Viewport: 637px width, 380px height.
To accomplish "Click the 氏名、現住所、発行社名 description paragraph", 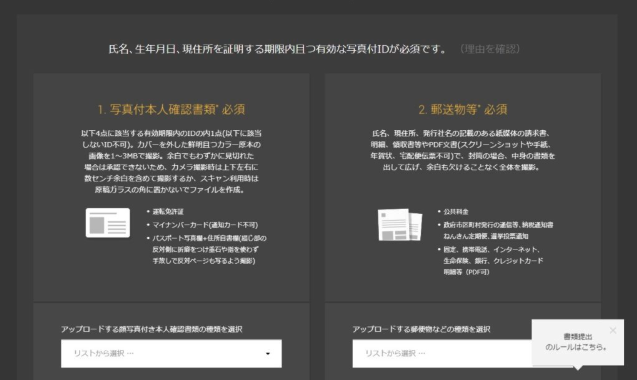I will [463, 150].
